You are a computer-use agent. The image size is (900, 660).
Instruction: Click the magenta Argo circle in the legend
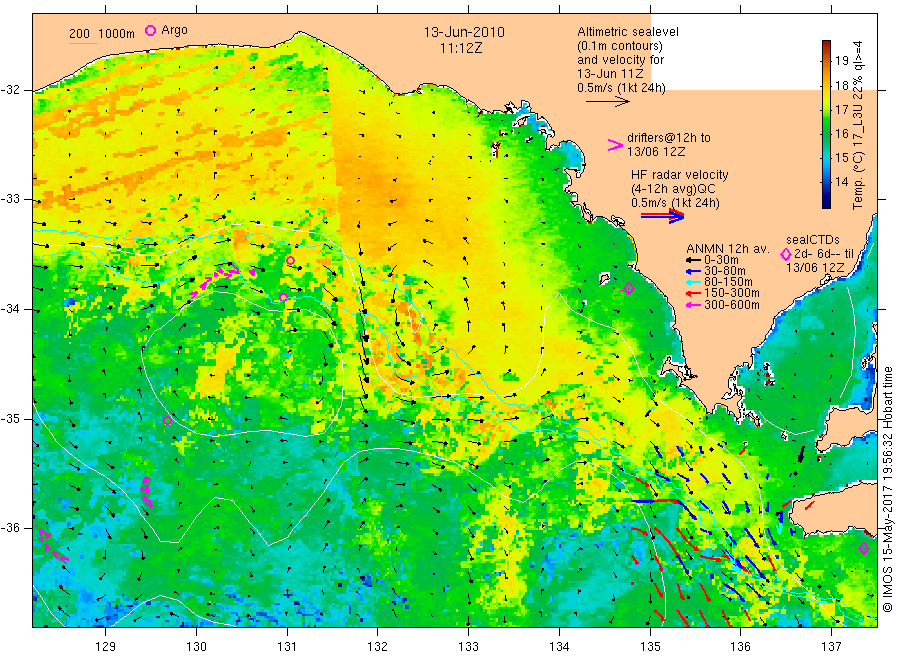(x=150, y=30)
